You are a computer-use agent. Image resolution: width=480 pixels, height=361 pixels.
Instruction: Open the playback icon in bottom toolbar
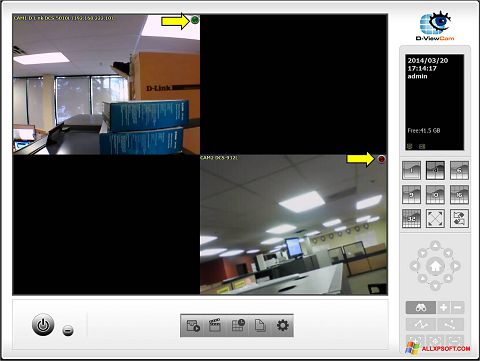coord(193,325)
